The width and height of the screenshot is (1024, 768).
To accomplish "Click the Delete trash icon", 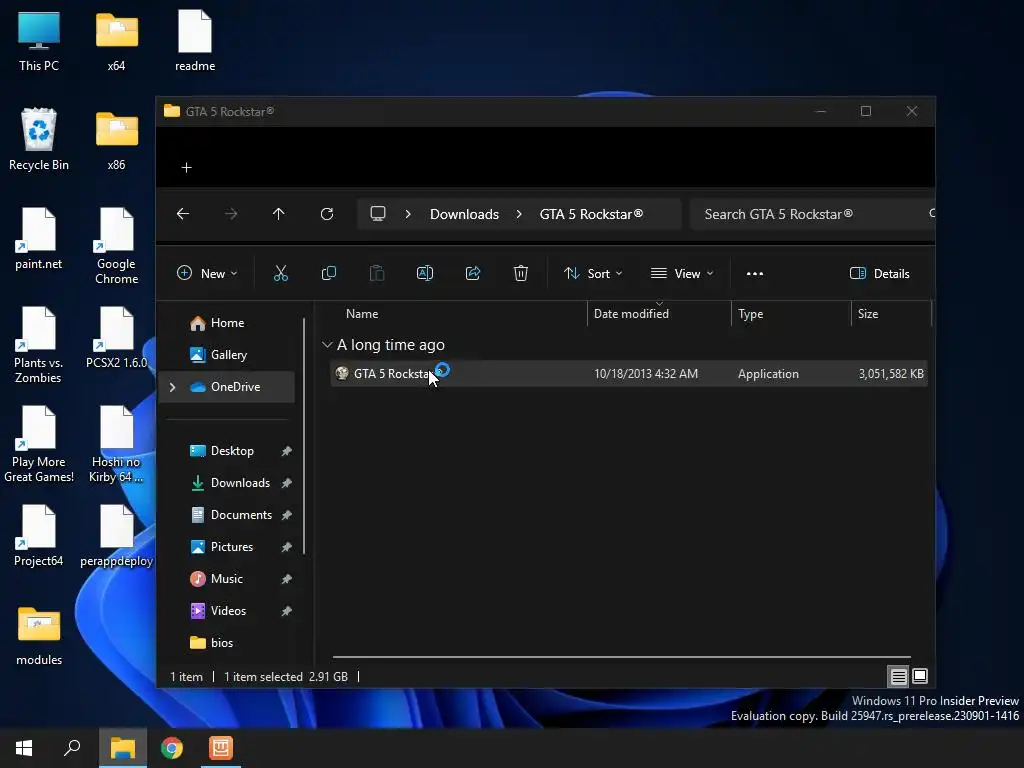I will 520,274.
